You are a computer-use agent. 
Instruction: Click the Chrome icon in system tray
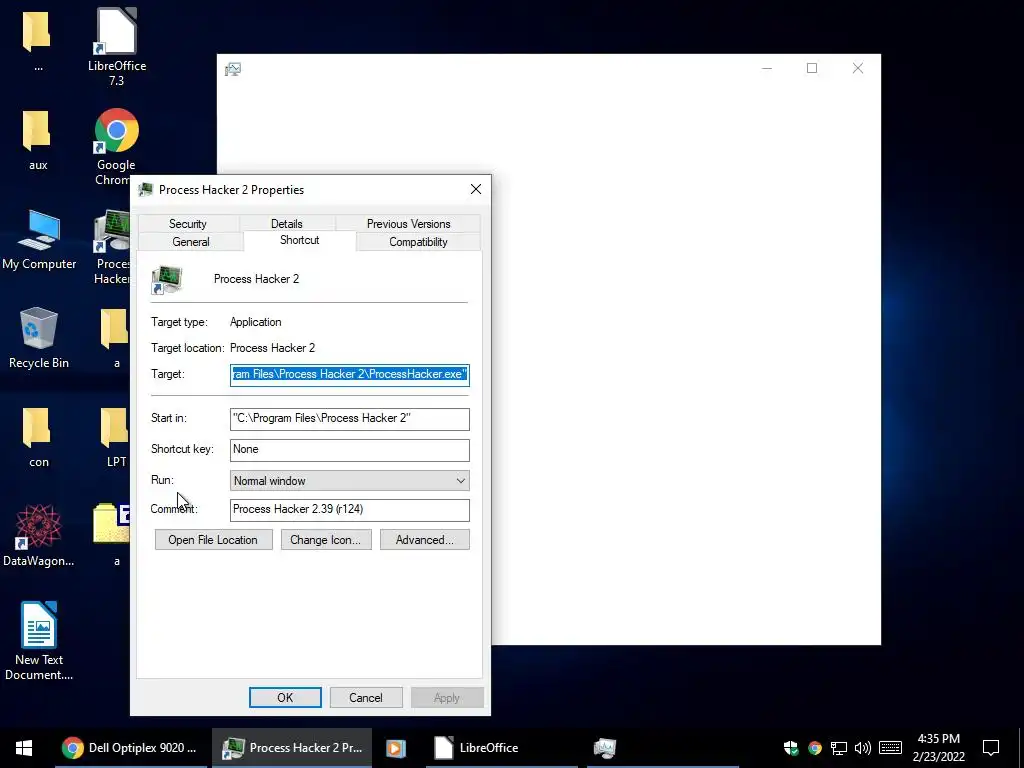click(814, 748)
